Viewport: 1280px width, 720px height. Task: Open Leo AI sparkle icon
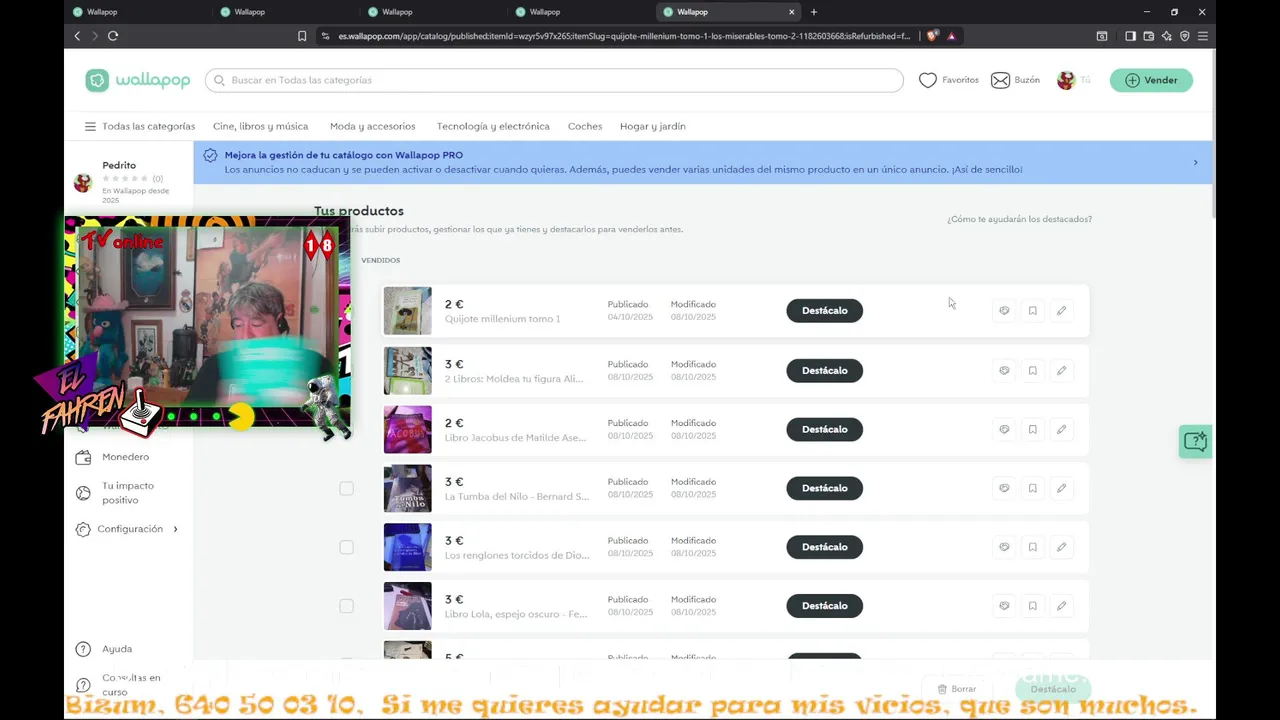point(1166,36)
